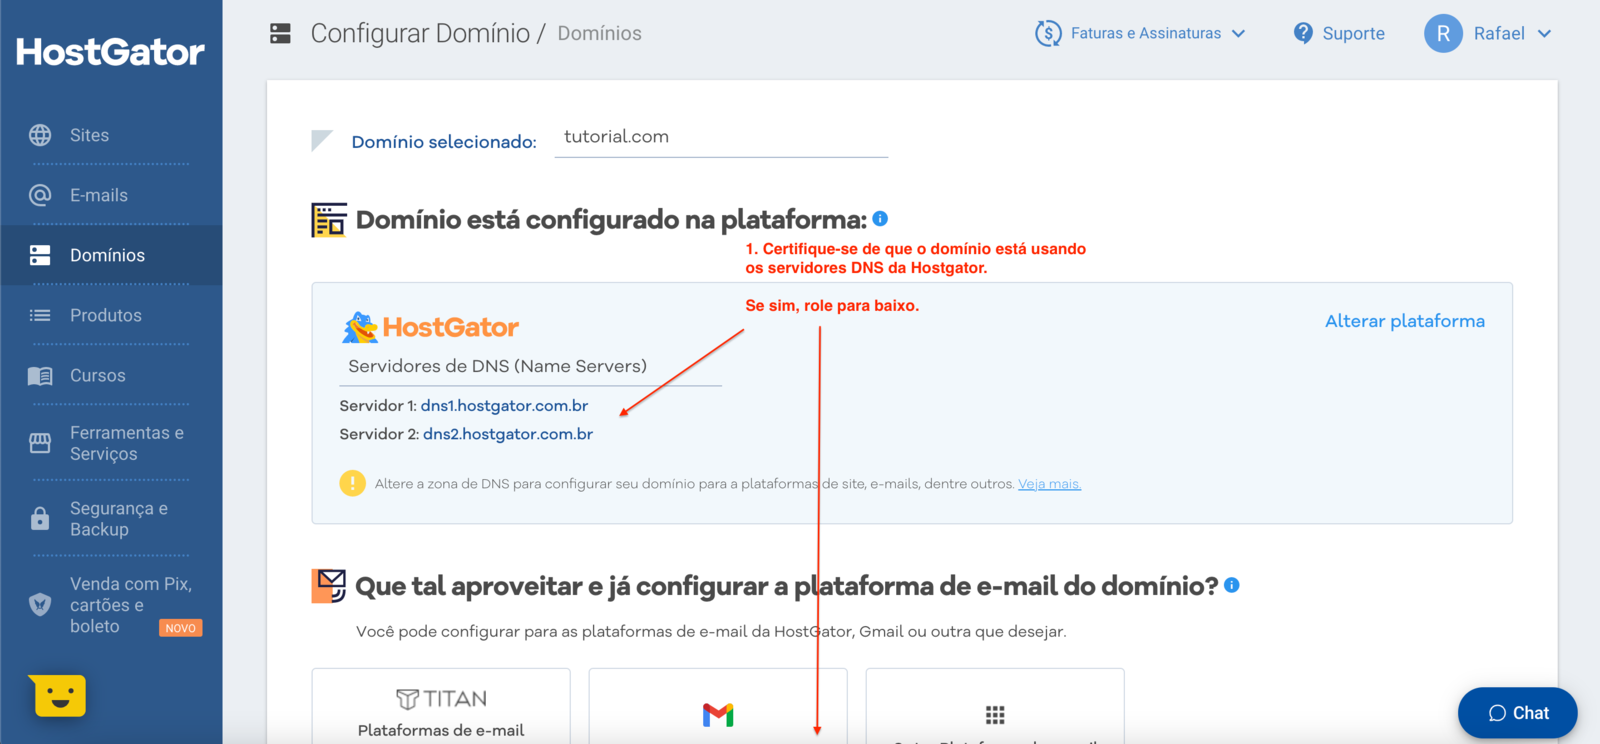Click the Cursos book icon
This screenshot has height=744, width=1600.
(40, 376)
